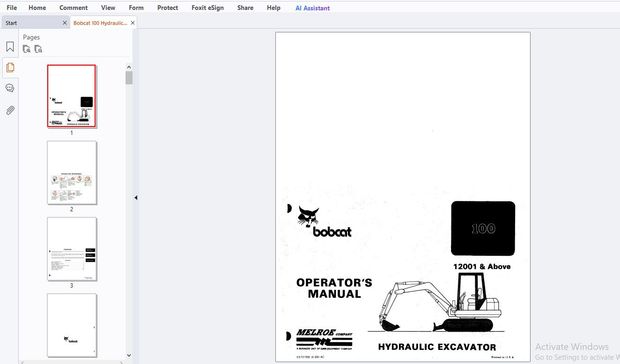
Task: Open the View ribbon tab
Action: [108, 8]
